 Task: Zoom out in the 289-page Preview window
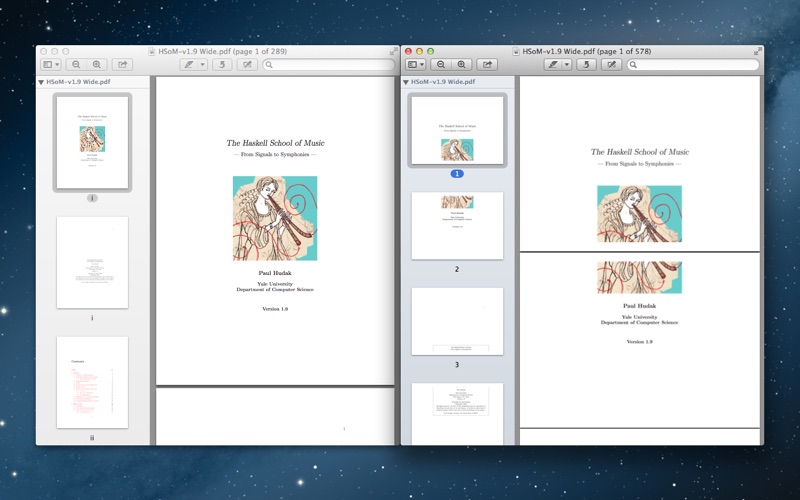[76, 65]
